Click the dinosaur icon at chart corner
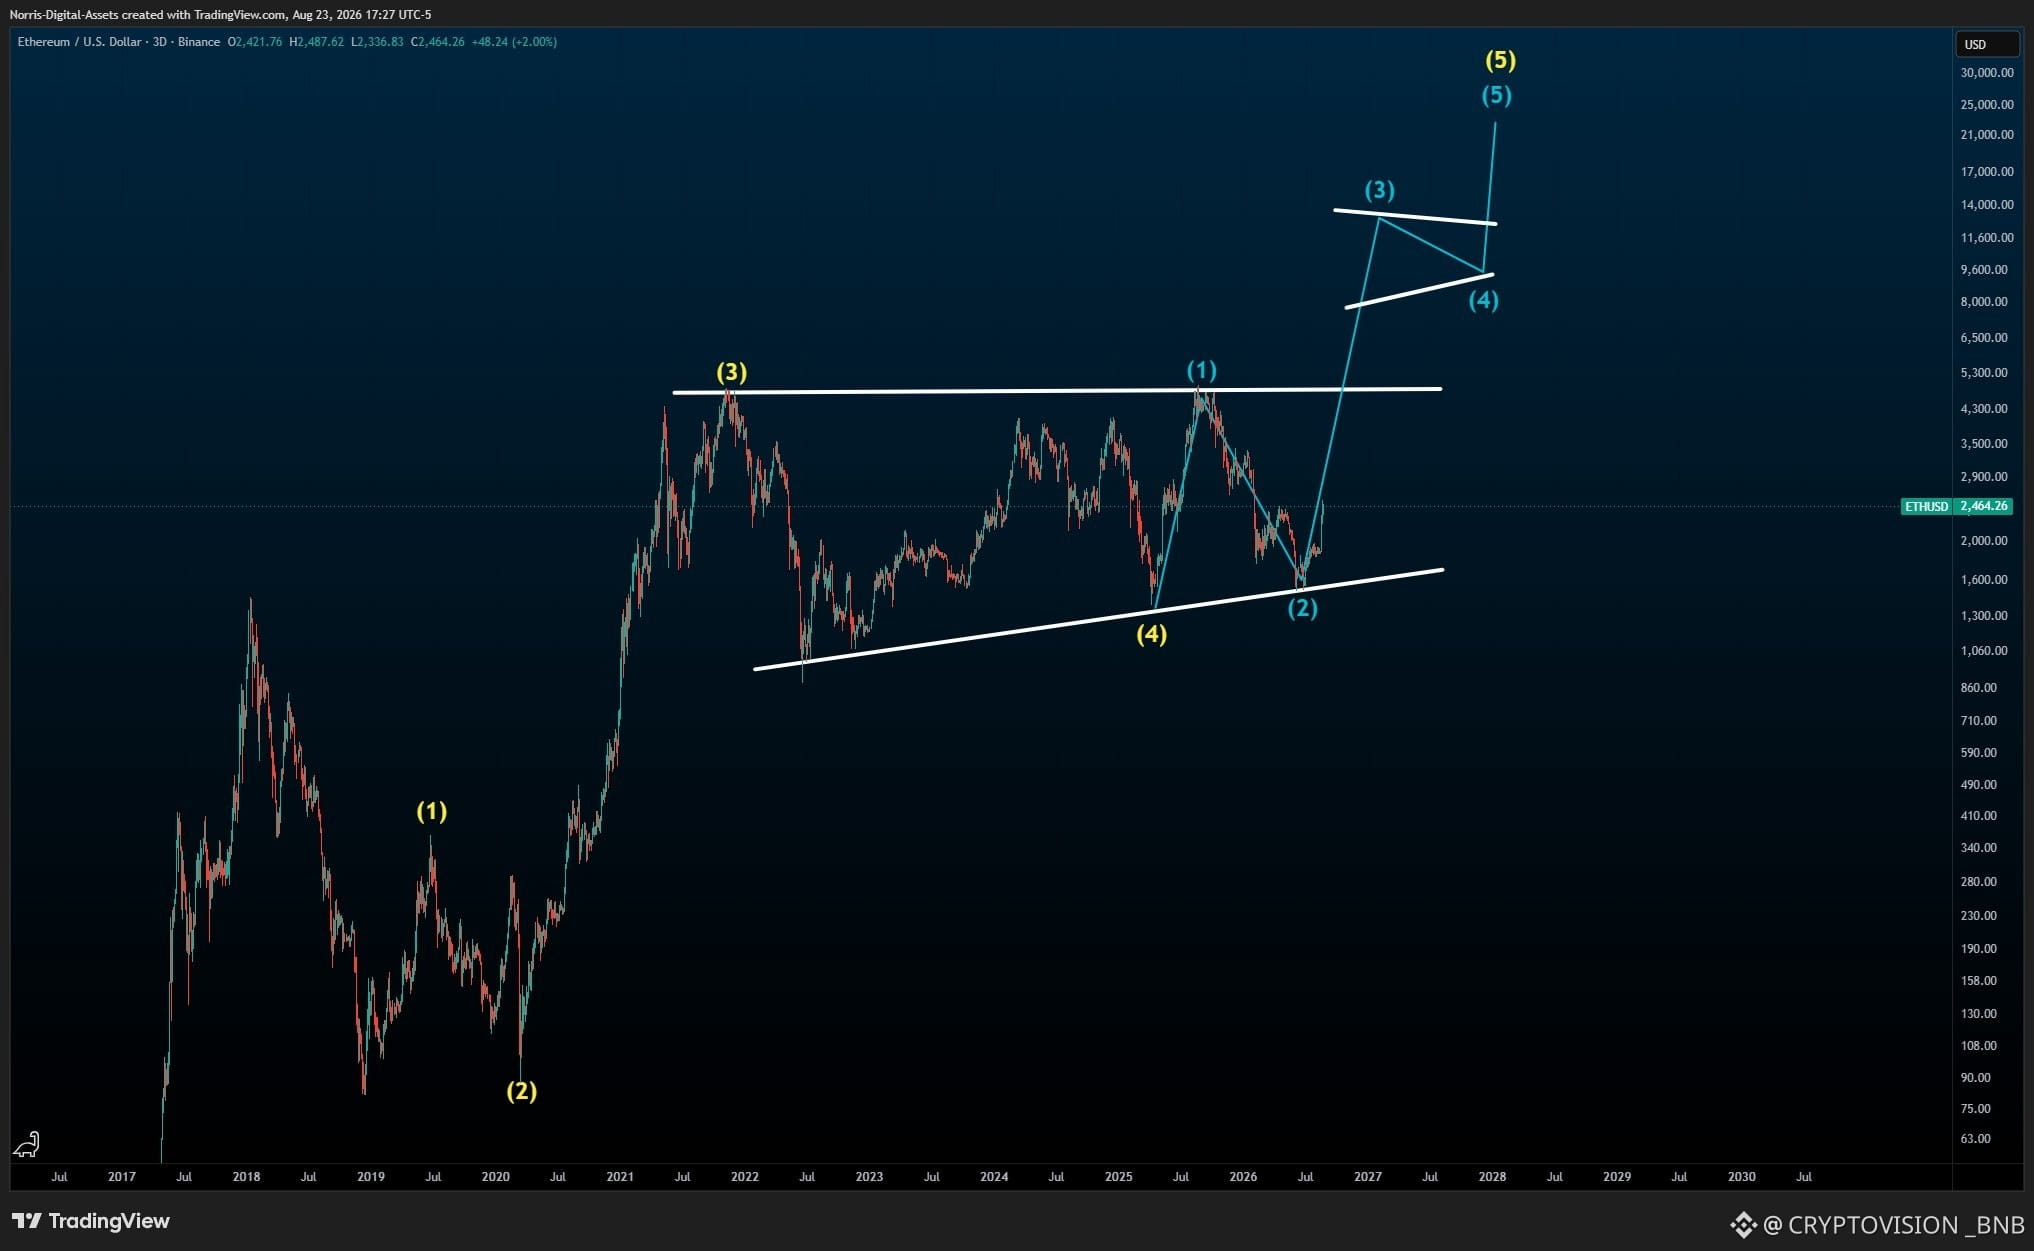Screen dimensions: 2034x1251 click(x=26, y=1143)
